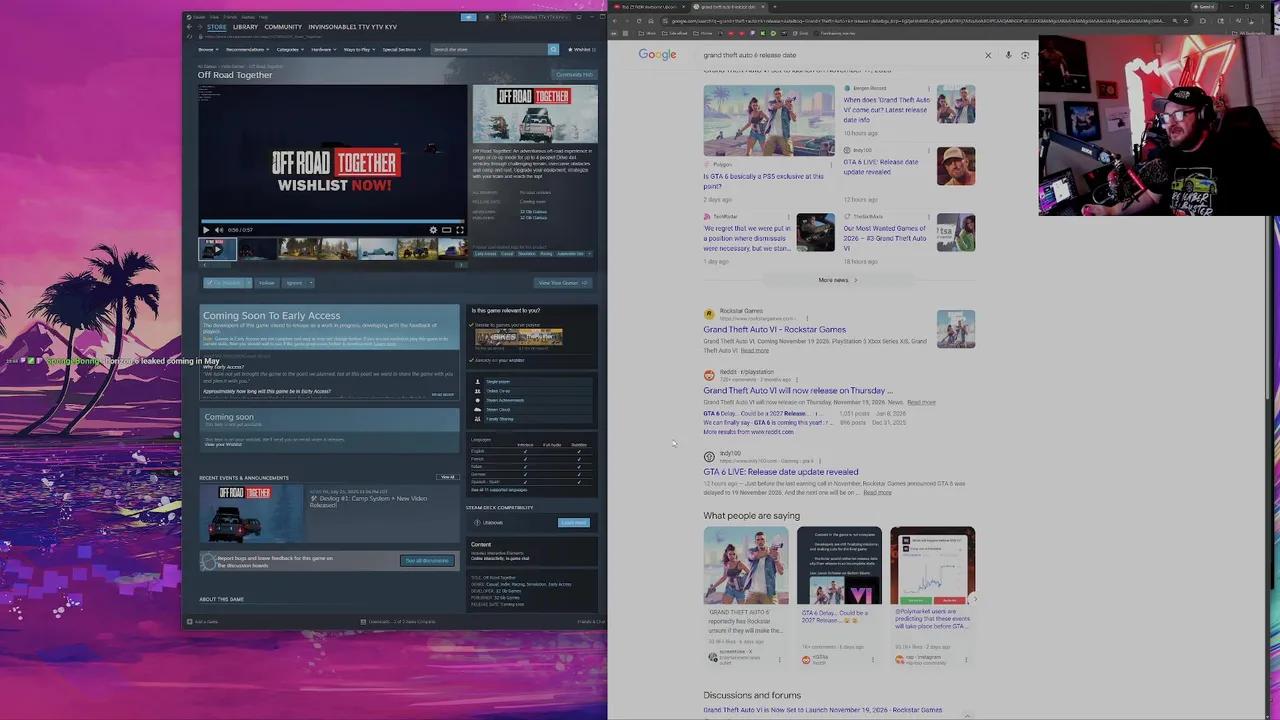Click the Google logo
Screen dimensions: 1280x720
coord(657,55)
